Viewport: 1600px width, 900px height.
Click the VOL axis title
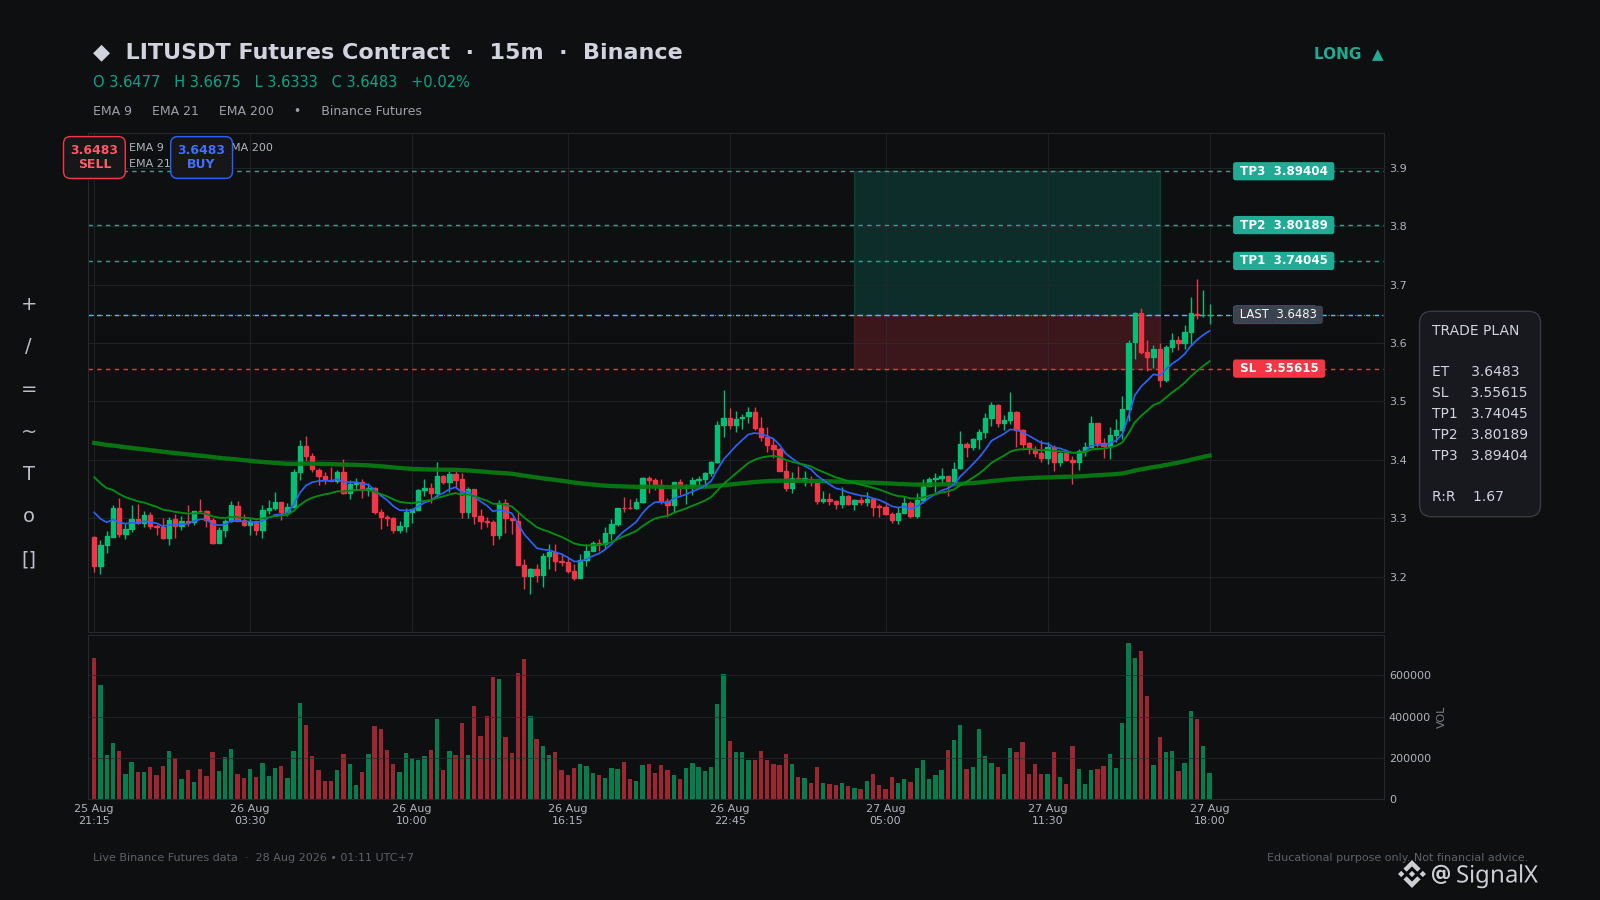point(1441,717)
